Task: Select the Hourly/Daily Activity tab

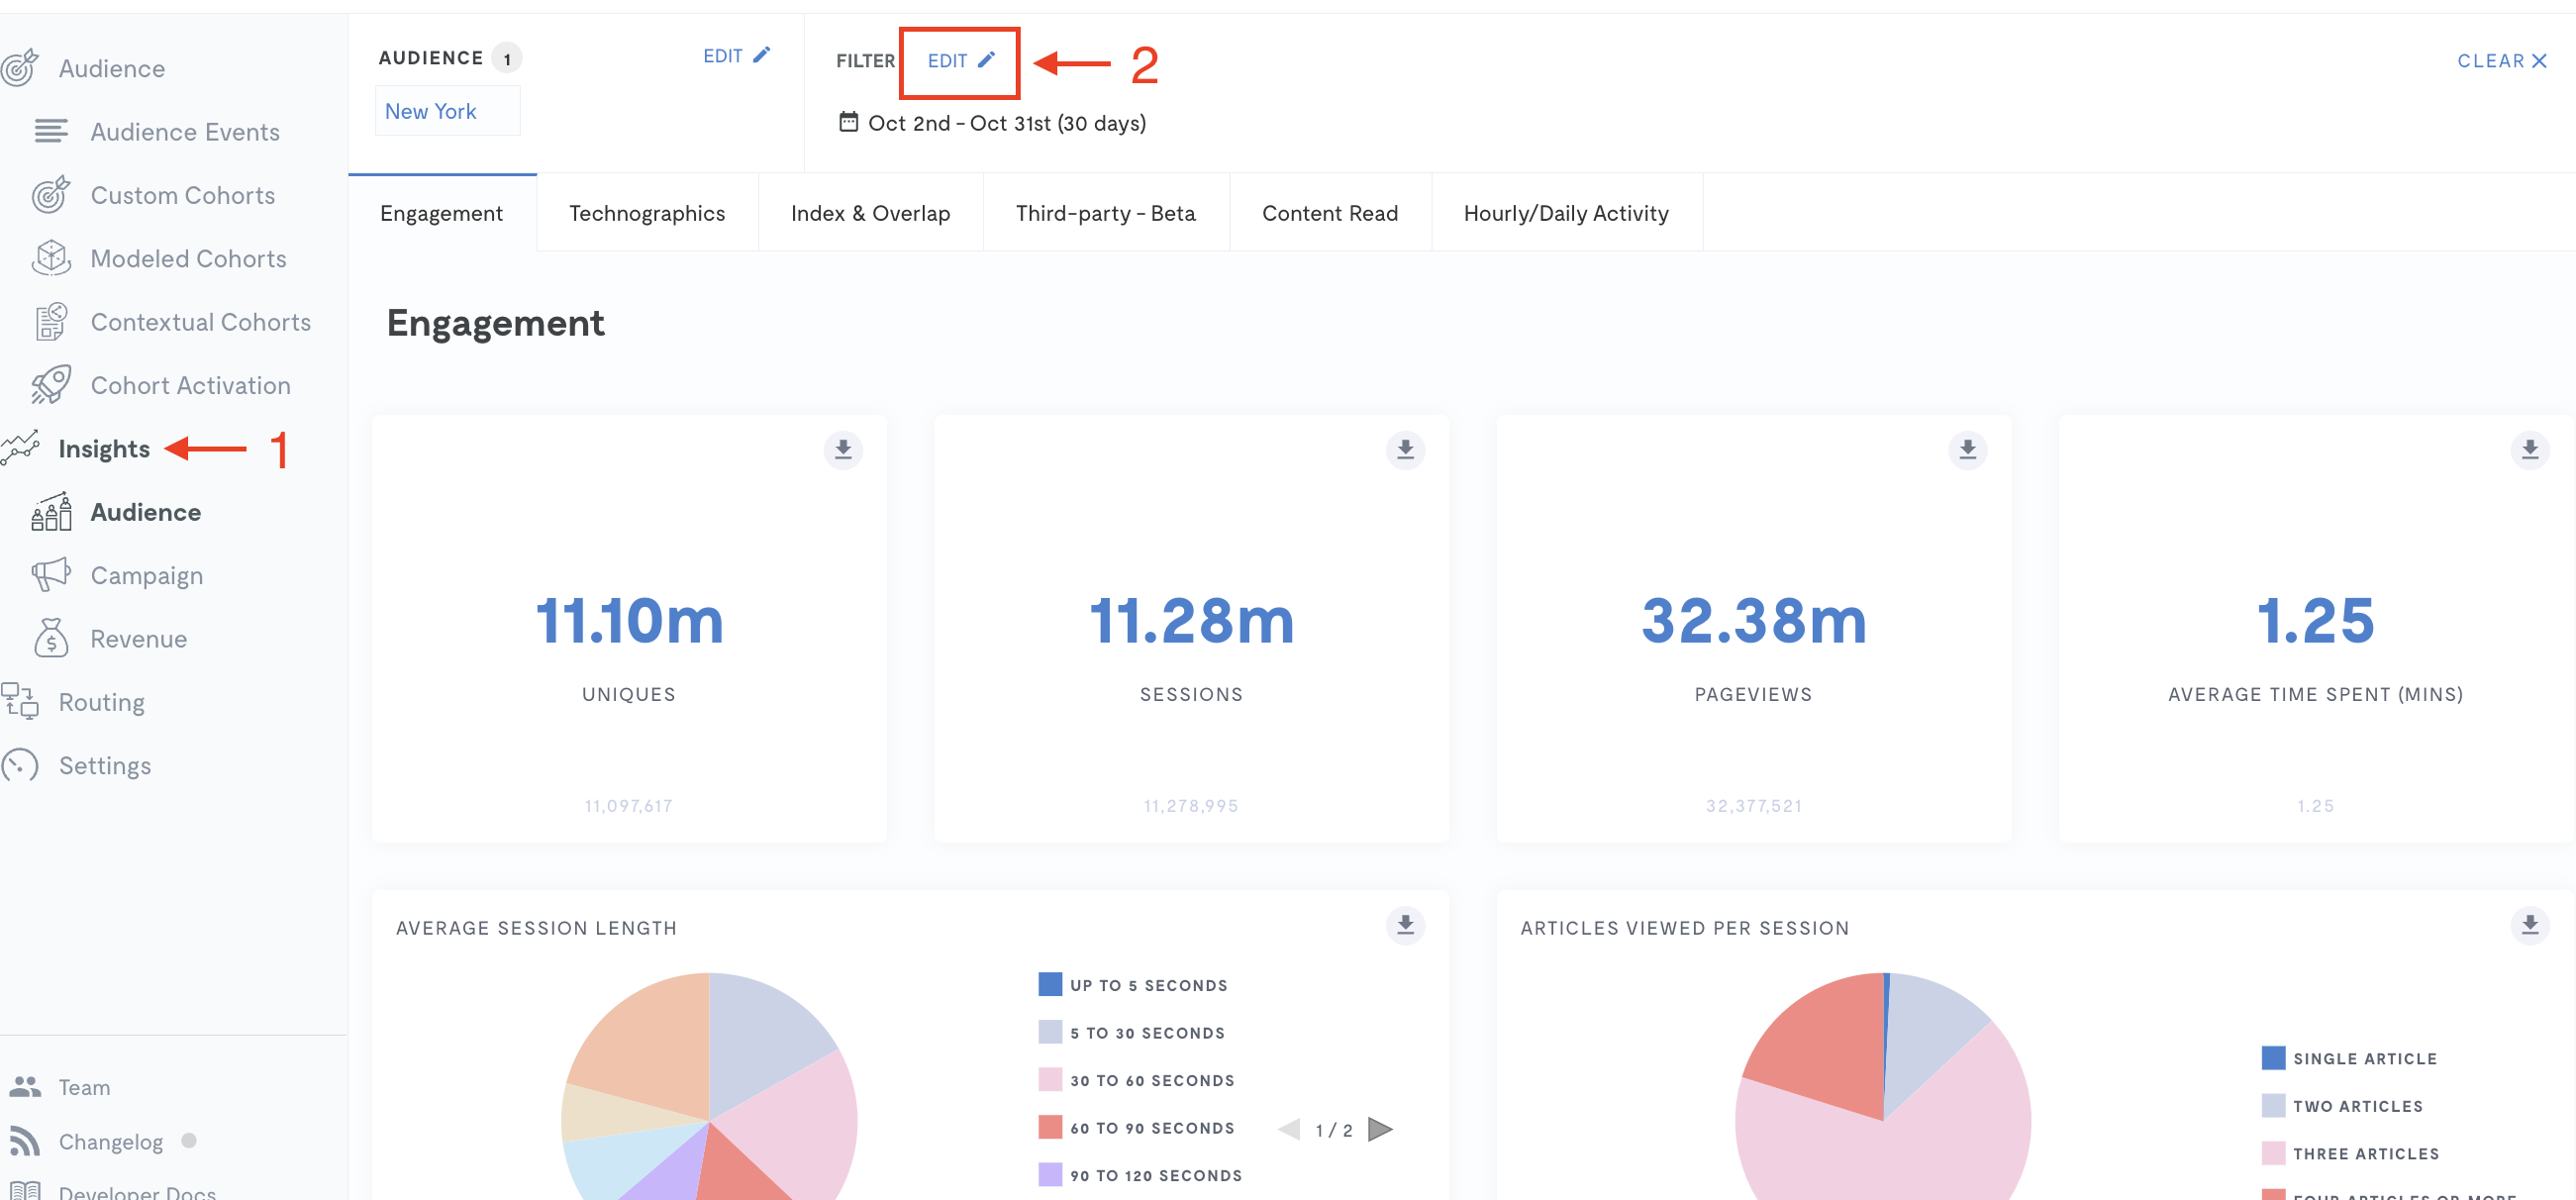Action: (1565, 213)
